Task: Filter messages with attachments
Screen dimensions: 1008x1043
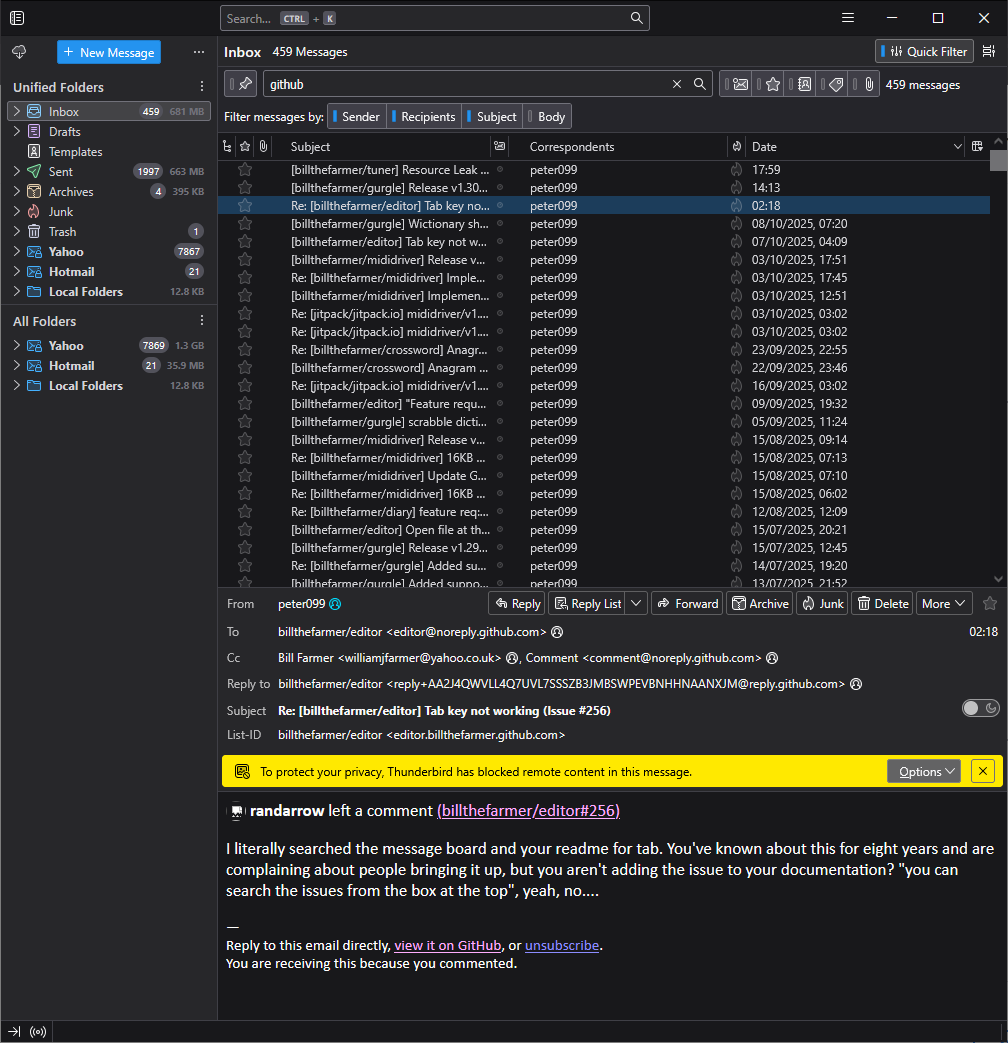Action: click(x=868, y=85)
